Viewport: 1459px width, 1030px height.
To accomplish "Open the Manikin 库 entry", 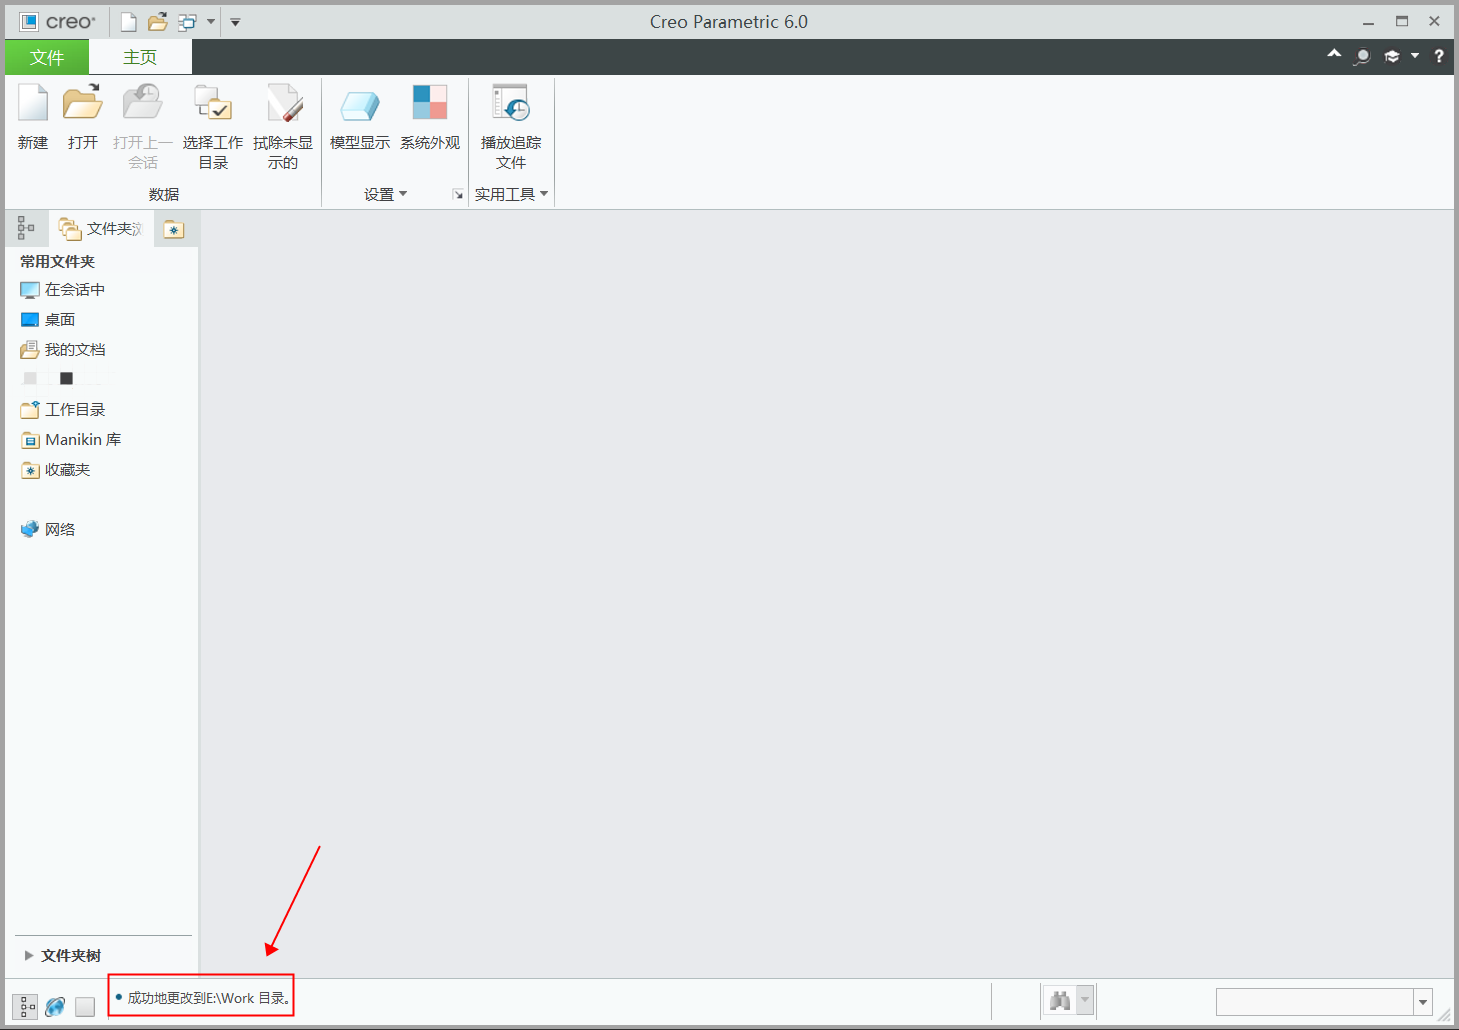I will point(71,440).
